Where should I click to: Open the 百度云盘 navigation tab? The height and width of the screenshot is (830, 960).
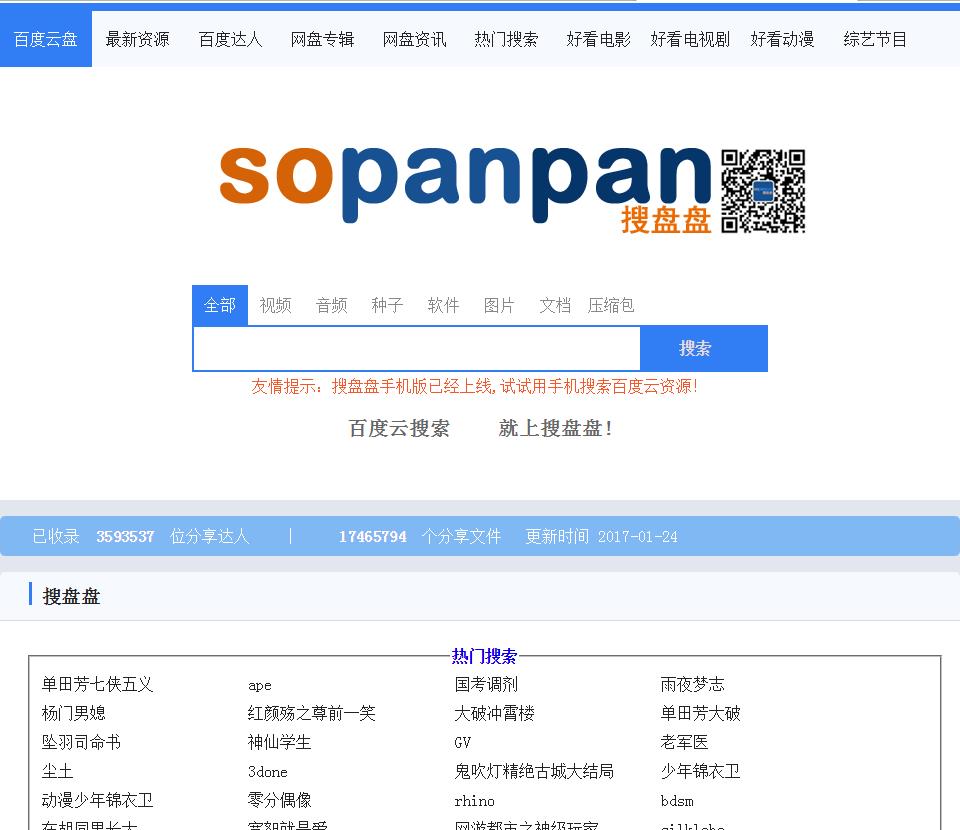tap(46, 39)
